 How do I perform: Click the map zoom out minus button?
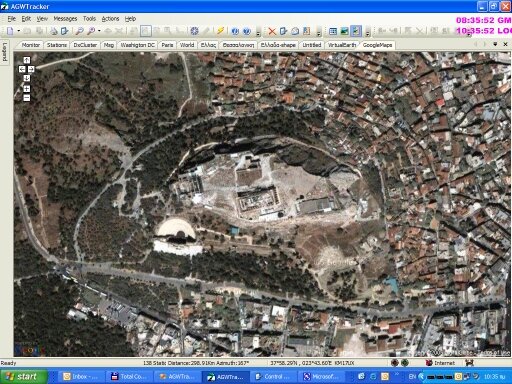pos(27,98)
